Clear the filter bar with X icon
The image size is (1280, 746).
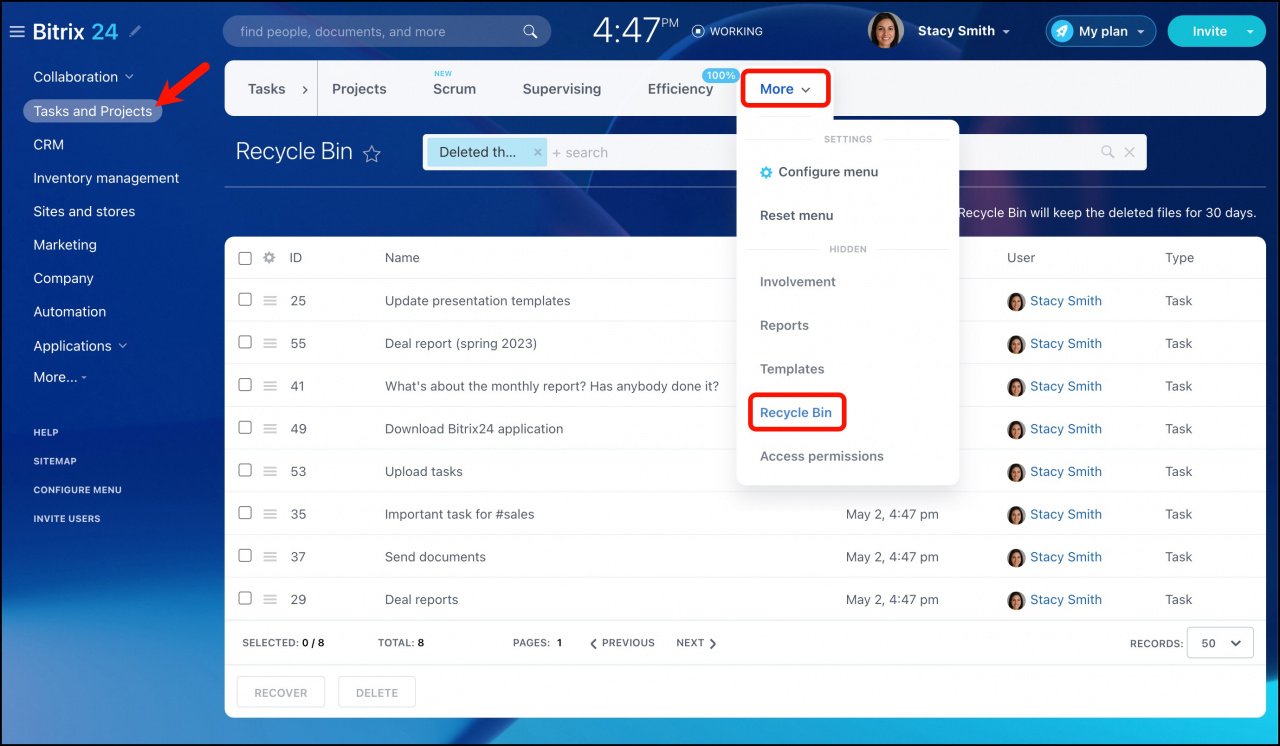click(1129, 152)
